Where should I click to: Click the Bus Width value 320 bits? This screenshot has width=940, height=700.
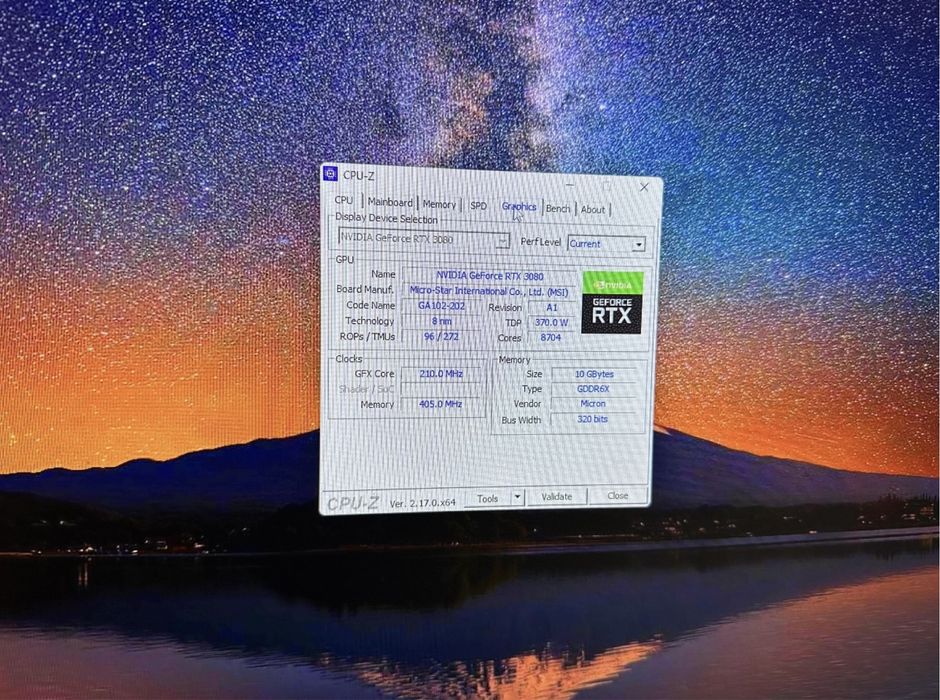[x=592, y=420]
